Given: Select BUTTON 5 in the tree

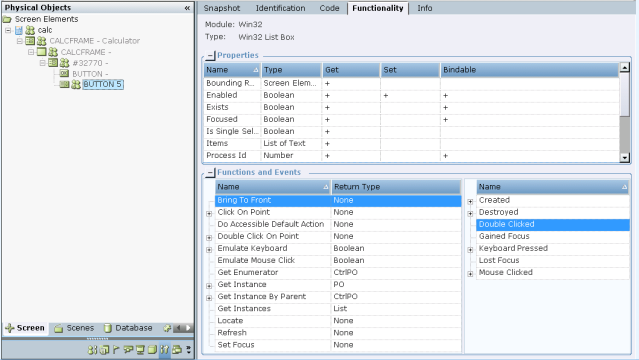Looking at the screenshot, I should 103,84.
